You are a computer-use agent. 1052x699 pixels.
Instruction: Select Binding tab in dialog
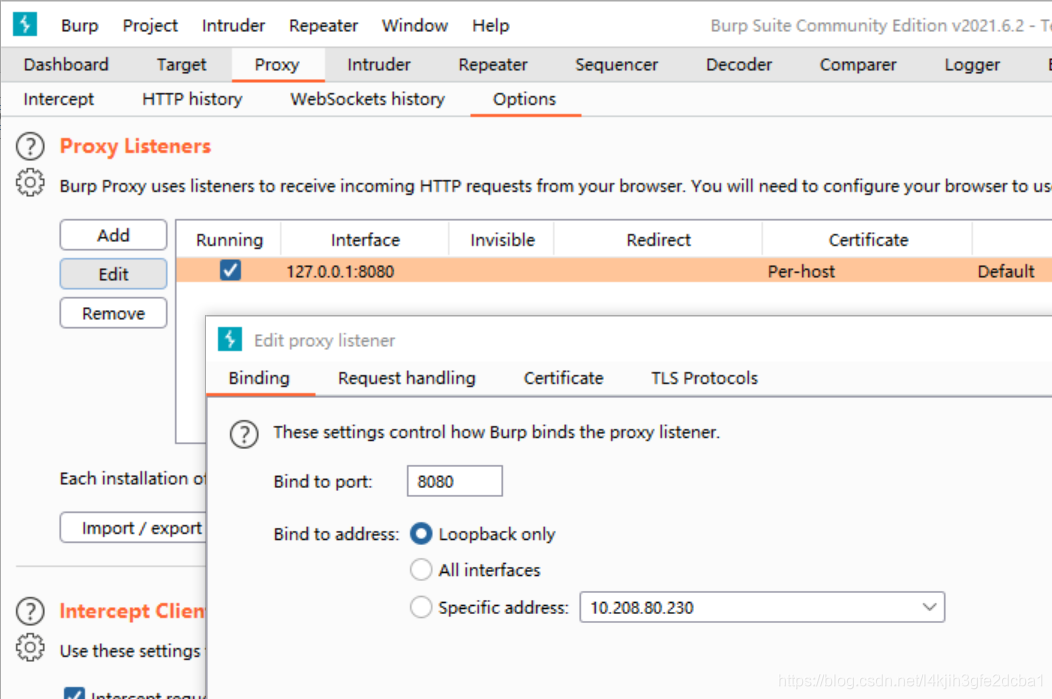pyautogui.click(x=259, y=378)
